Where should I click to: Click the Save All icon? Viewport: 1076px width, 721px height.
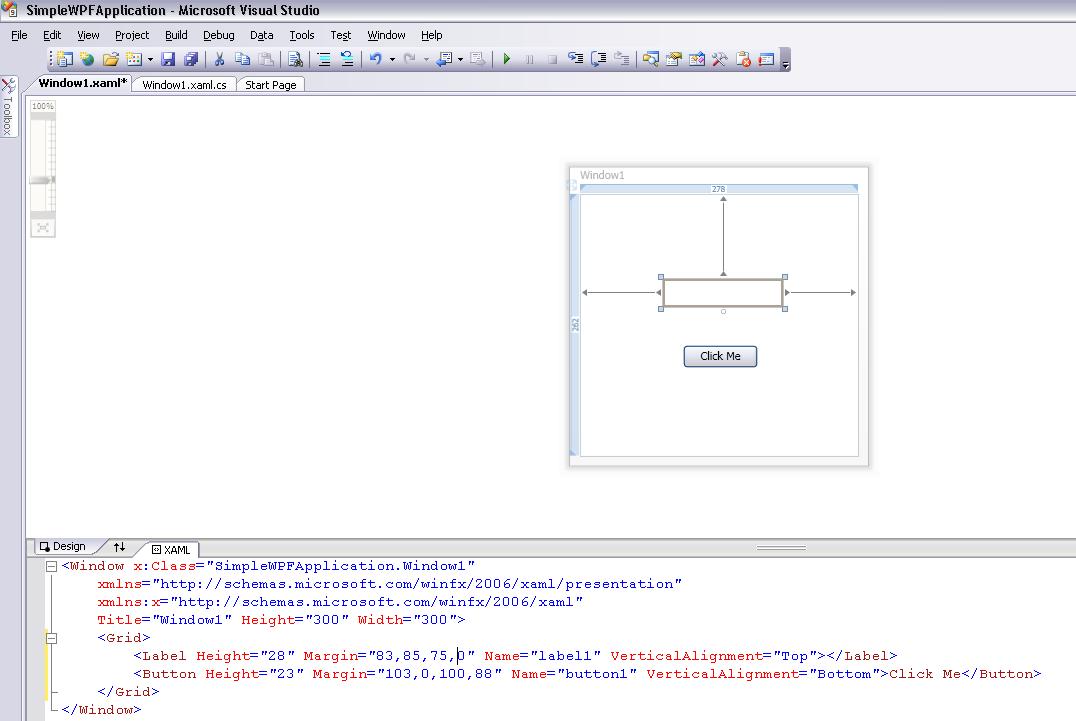190,59
